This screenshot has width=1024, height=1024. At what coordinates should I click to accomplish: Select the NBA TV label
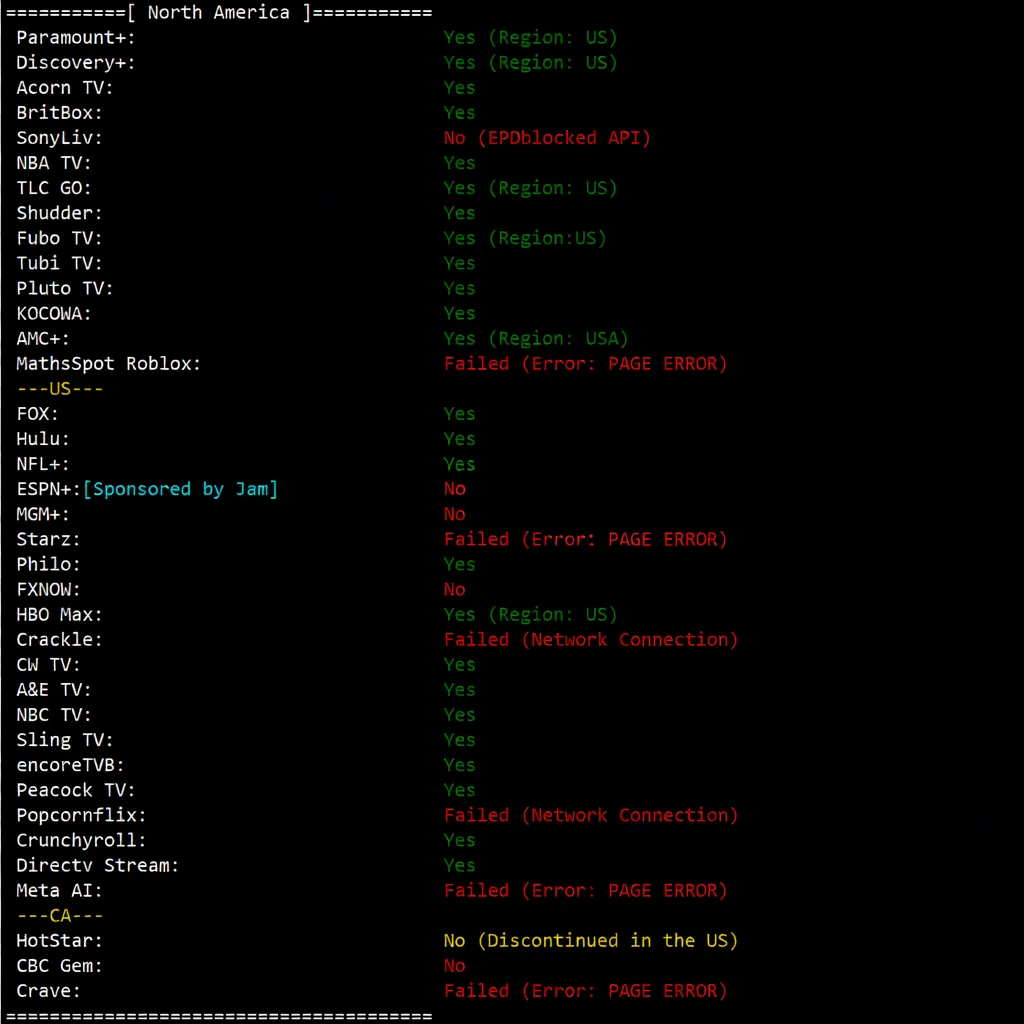click(x=54, y=163)
